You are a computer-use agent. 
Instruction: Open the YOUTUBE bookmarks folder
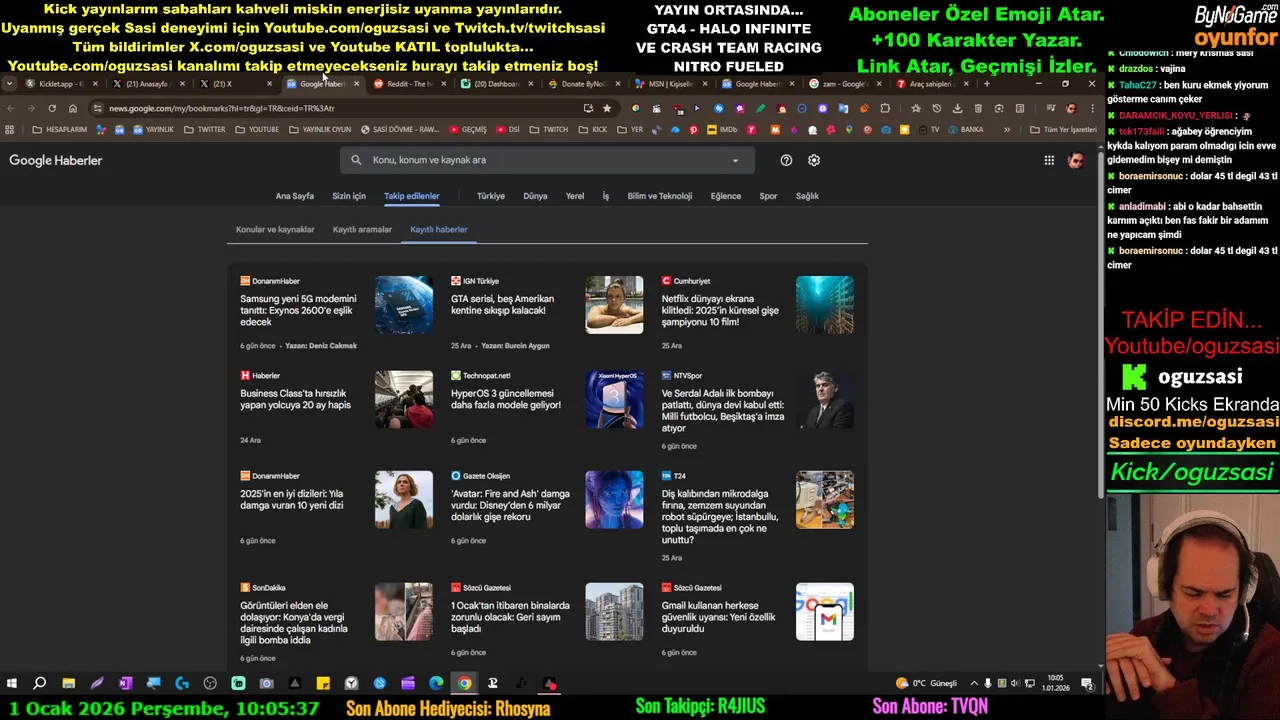click(257, 130)
